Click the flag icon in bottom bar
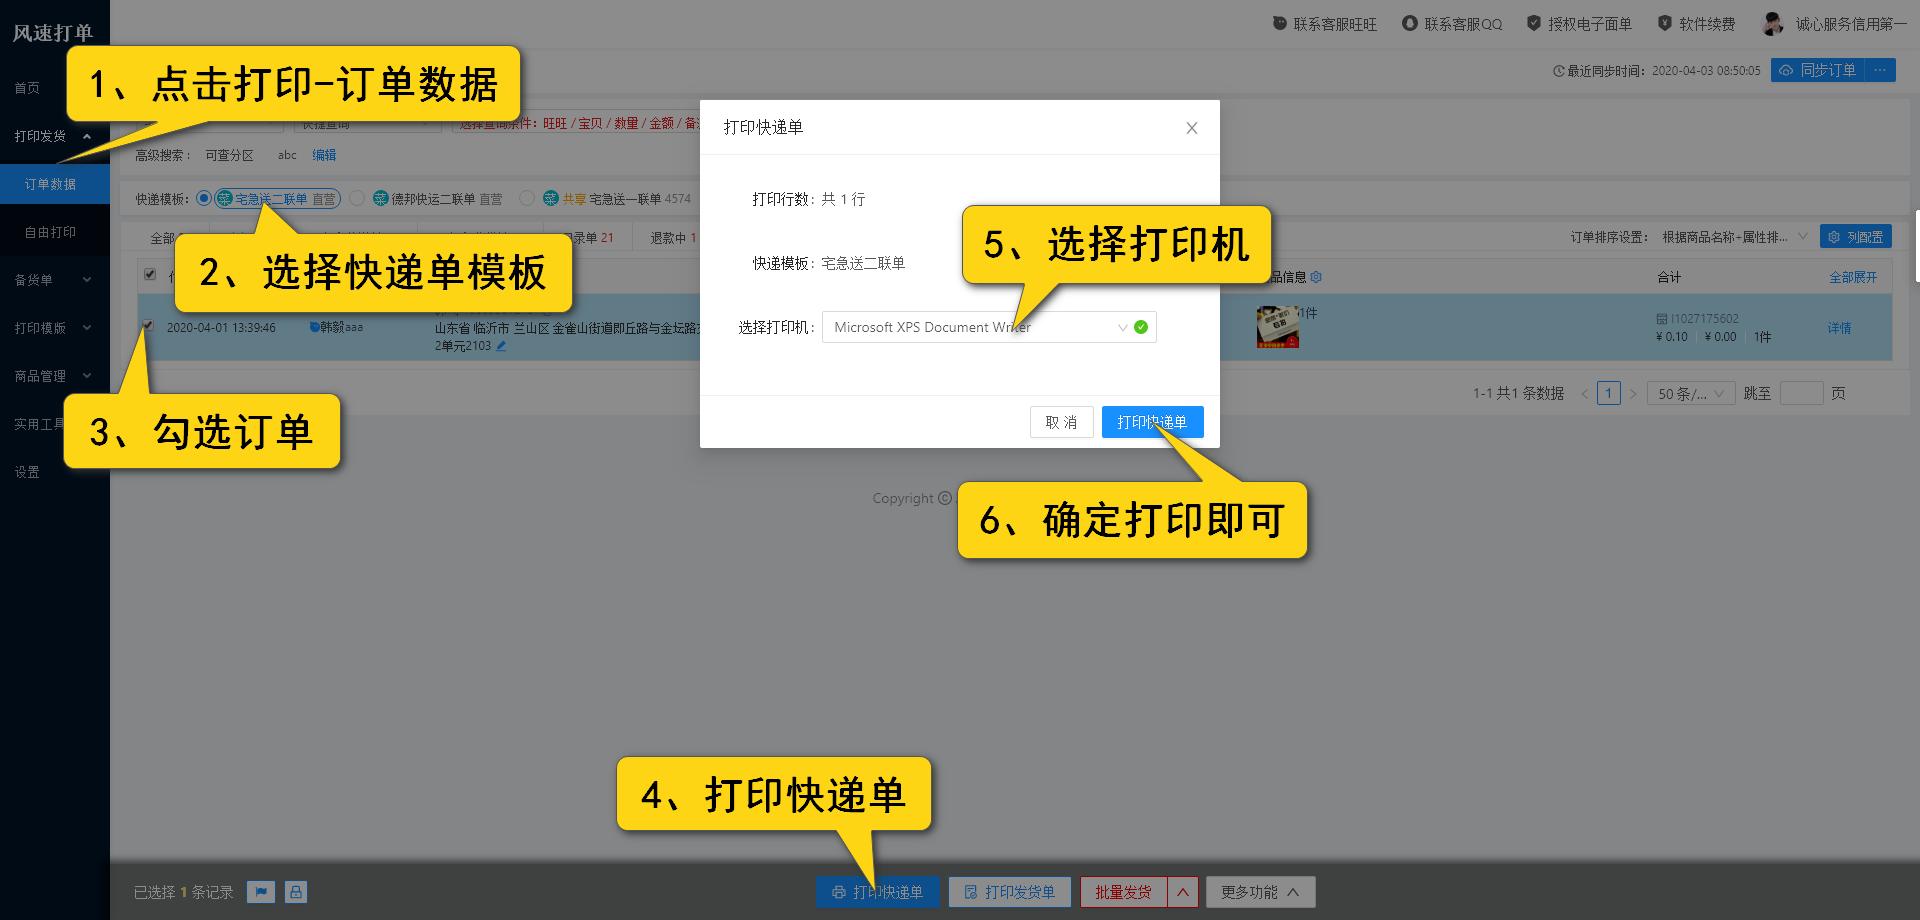The image size is (1920, 920). [261, 891]
